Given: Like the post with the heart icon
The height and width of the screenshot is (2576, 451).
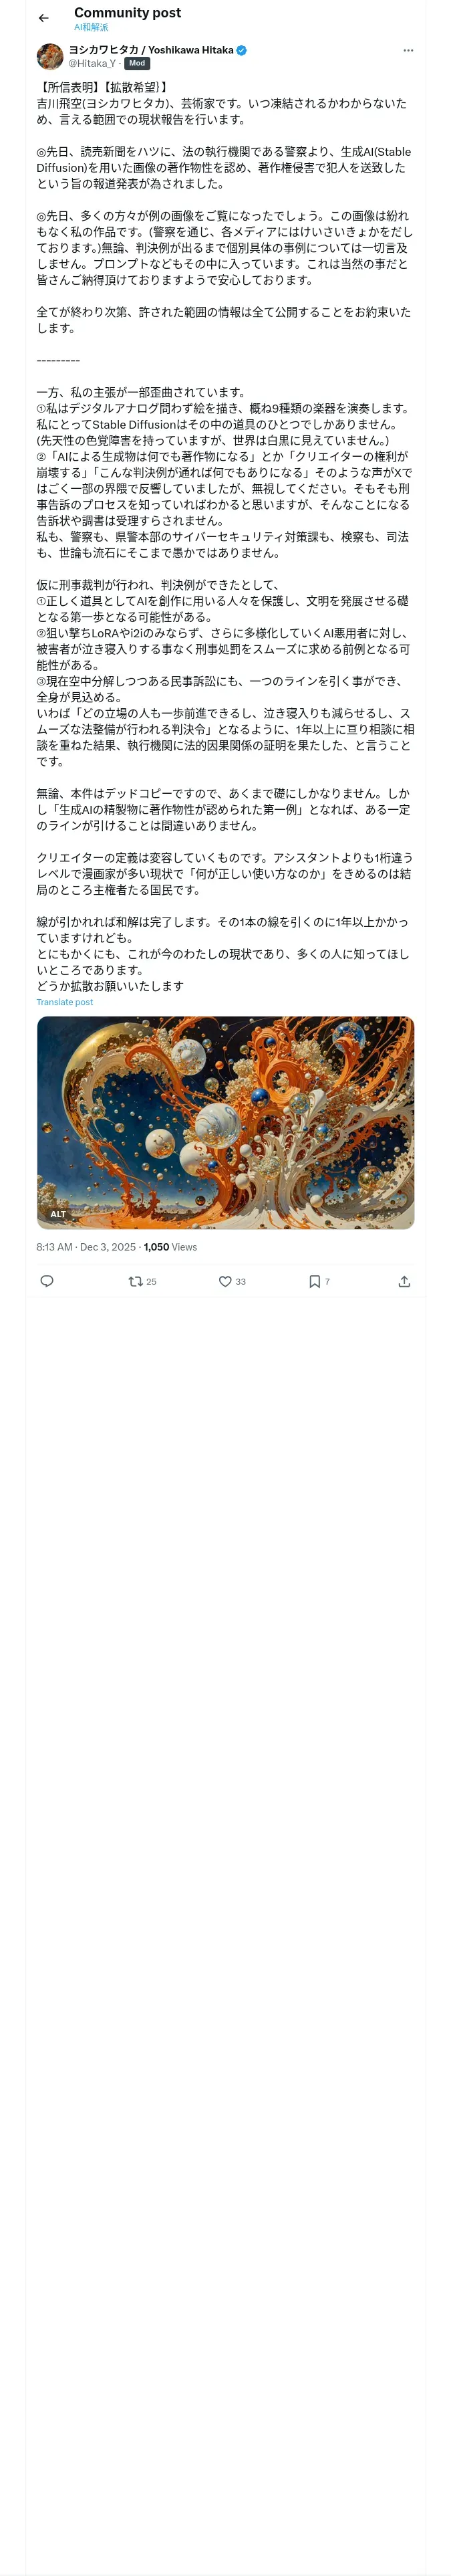Looking at the screenshot, I should click(225, 1281).
